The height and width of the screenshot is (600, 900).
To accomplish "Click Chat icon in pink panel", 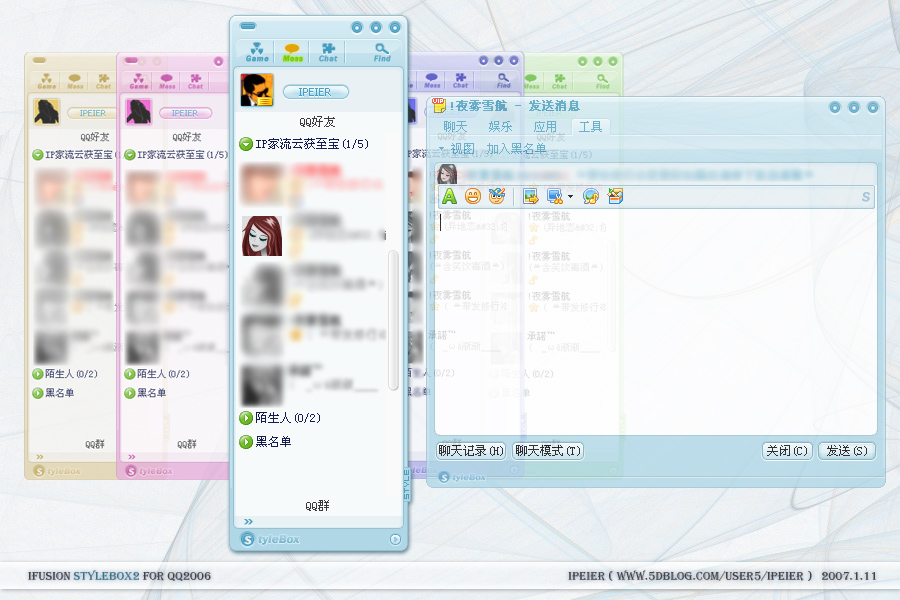I will pyautogui.click(x=195, y=81).
